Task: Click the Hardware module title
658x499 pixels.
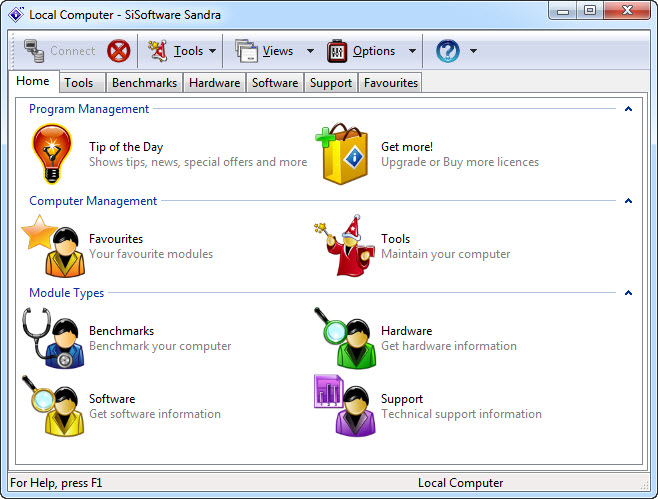Action: (x=407, y=331)
